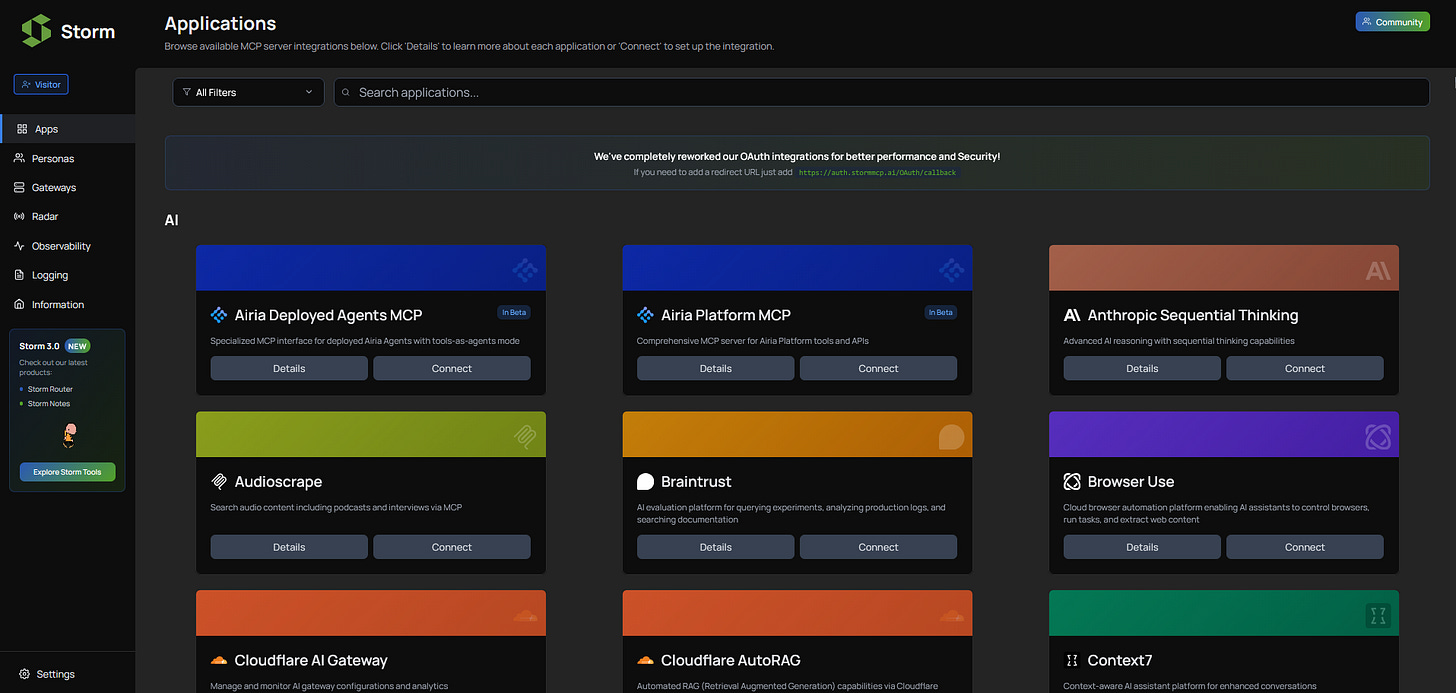The height and width of the screenshot is (693, 1456).
Task: Click the Storm Router link
Action: [x=50, y=389]
